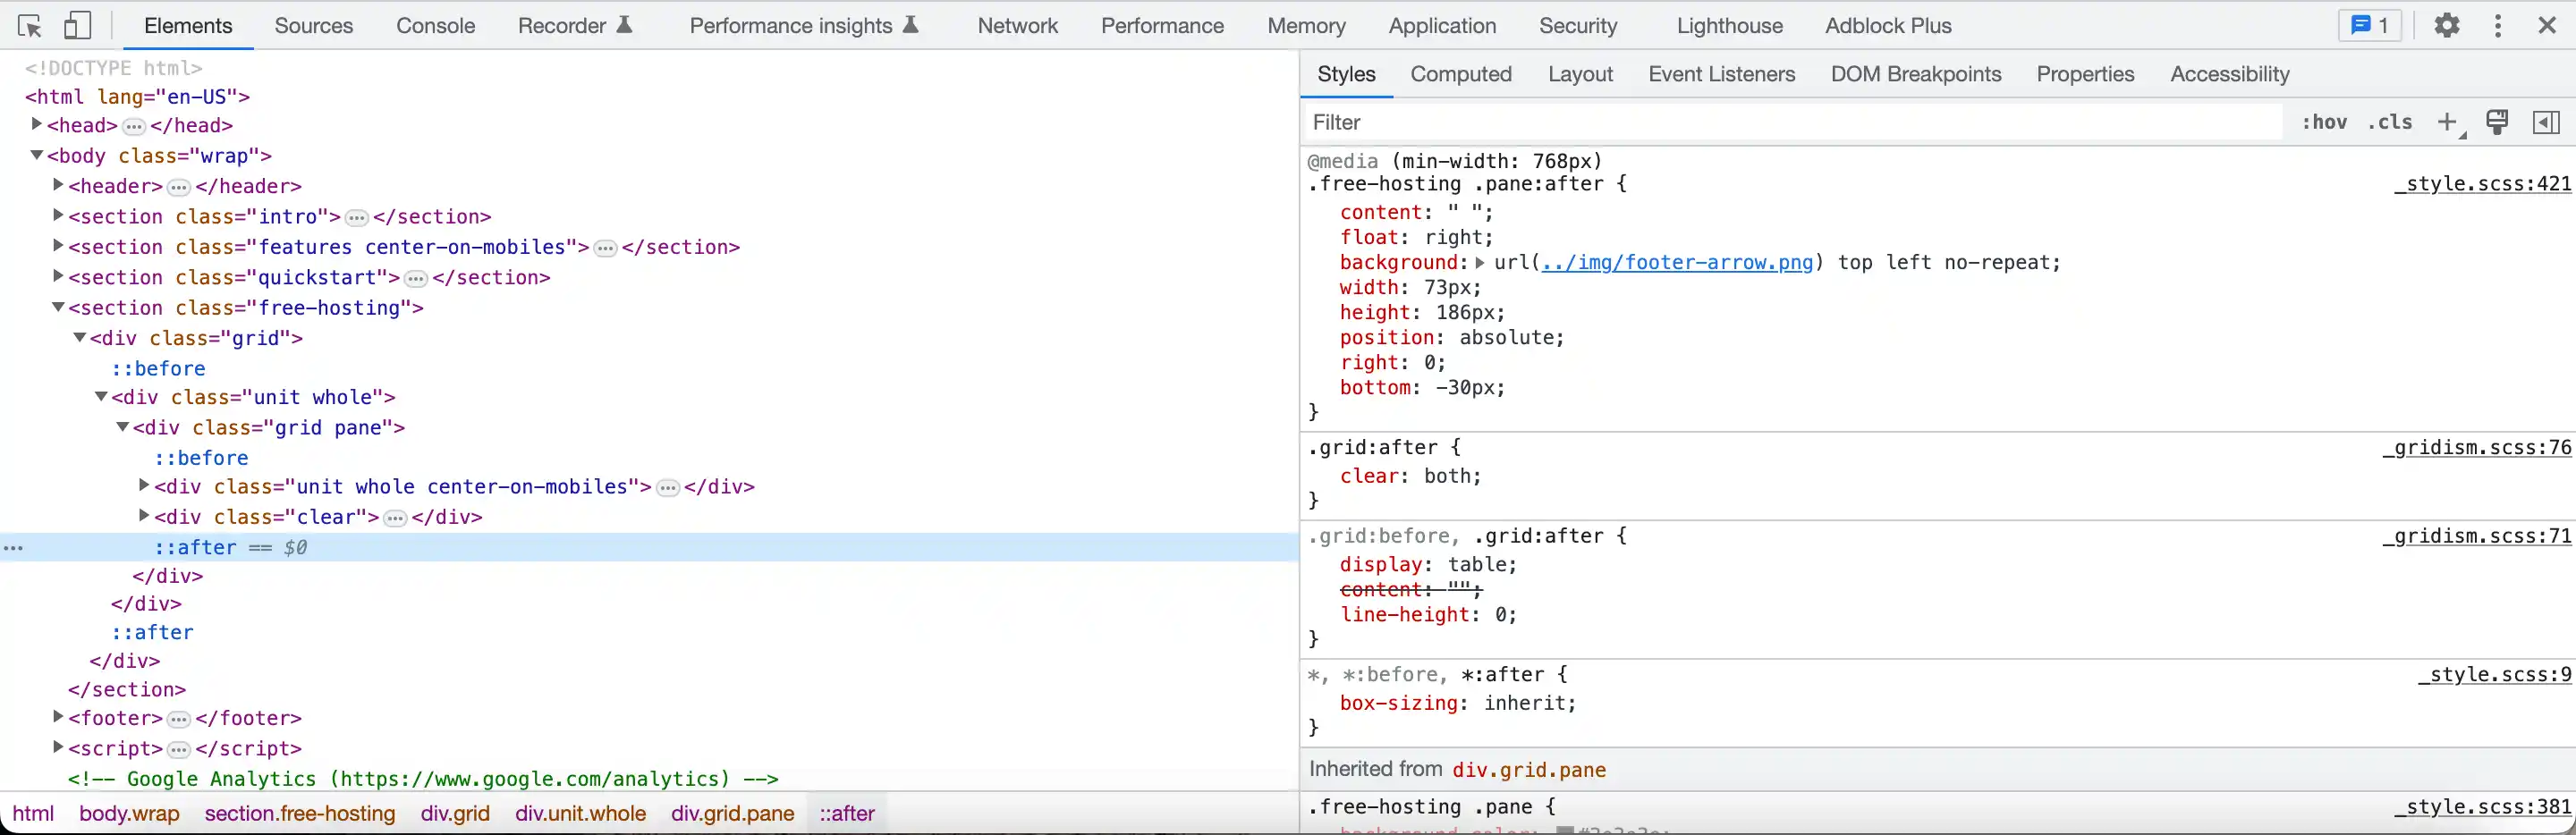Open source link _gridism.scss:71
The image size is (2576, 835).
[2476, 537]
